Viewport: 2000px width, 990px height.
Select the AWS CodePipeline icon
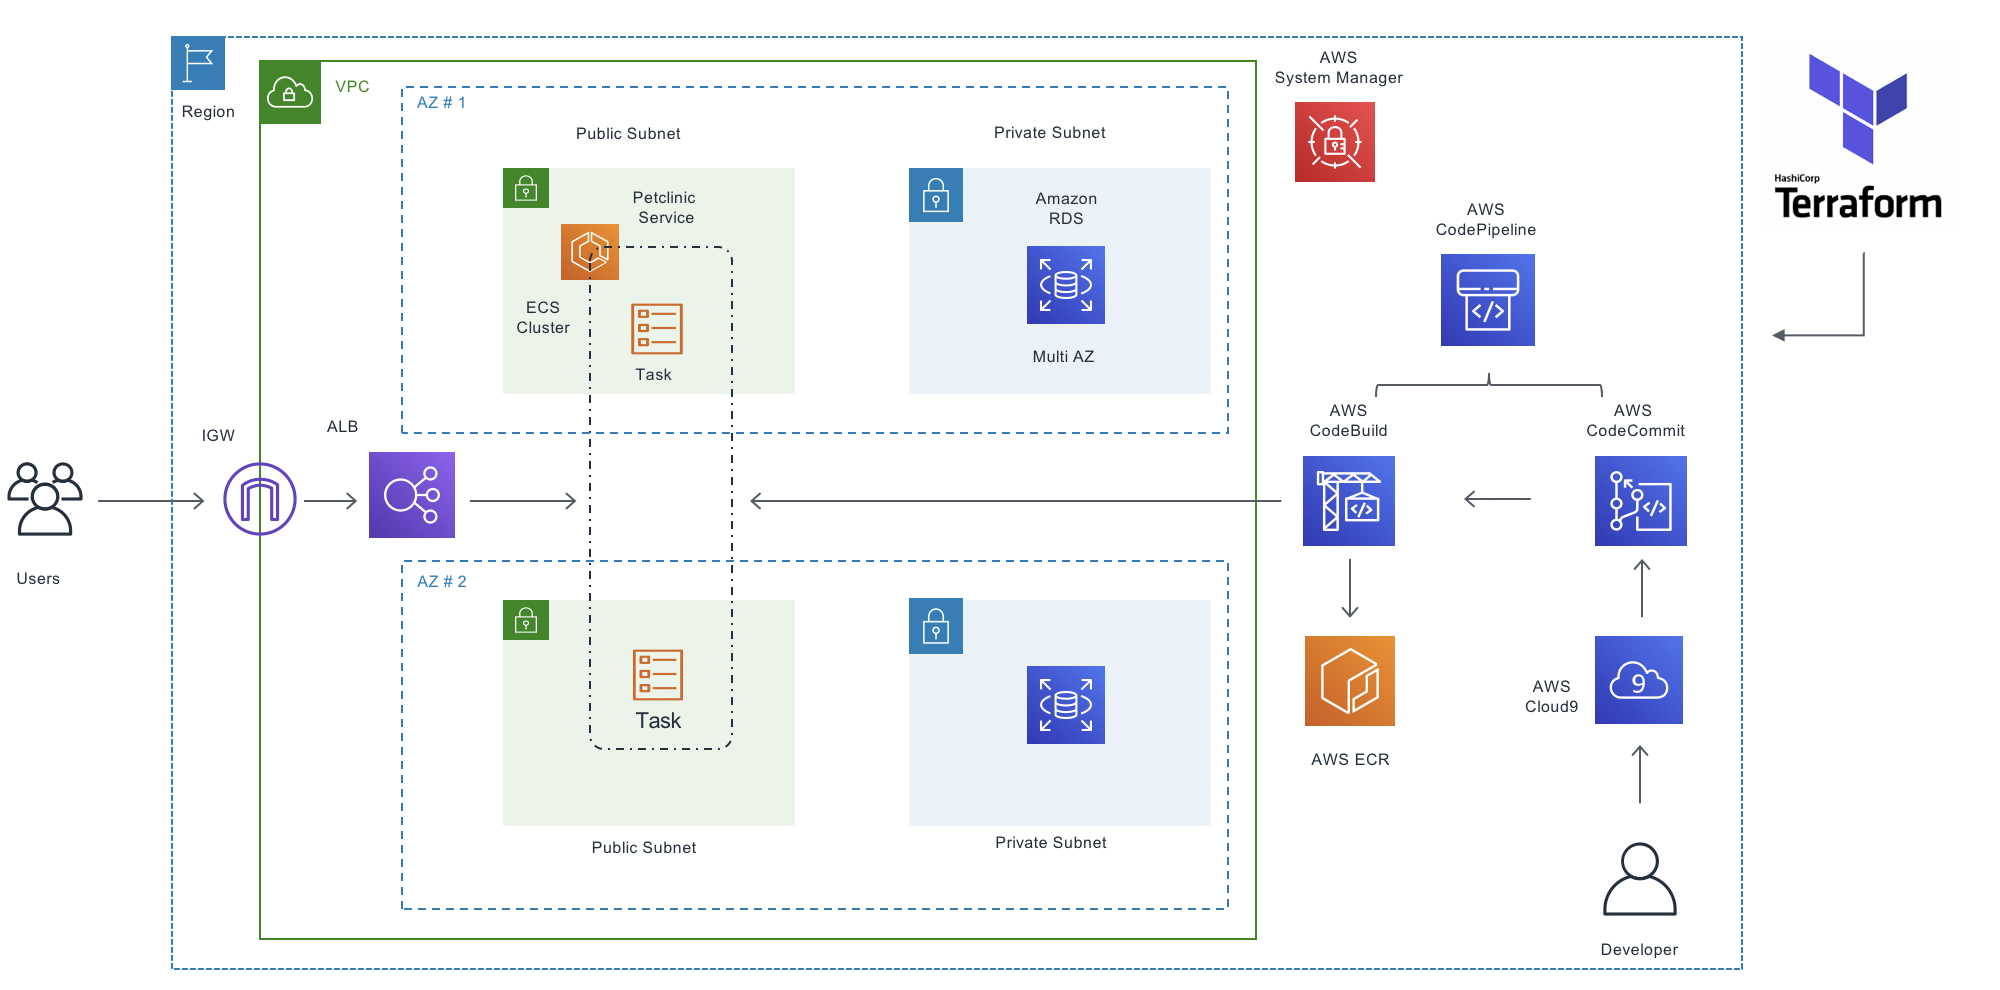coord(1487,300)
